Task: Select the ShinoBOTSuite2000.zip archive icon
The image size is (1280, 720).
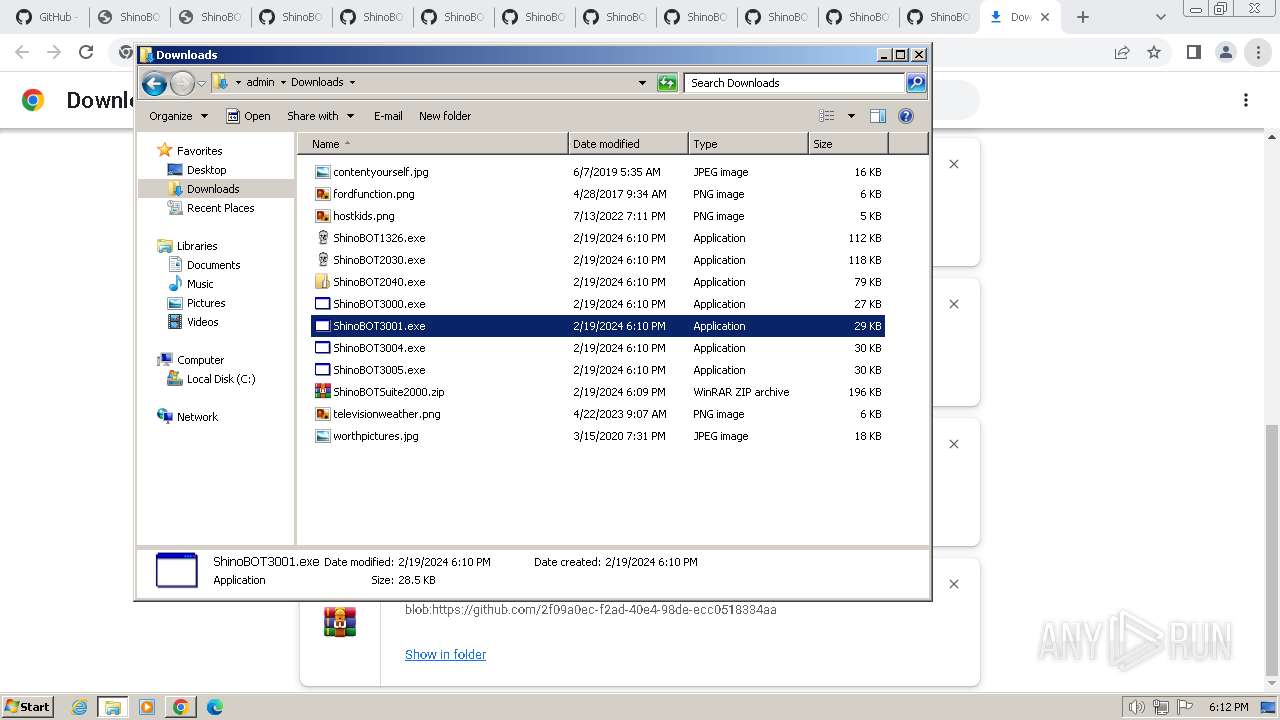Action: [x=322, y=392]
